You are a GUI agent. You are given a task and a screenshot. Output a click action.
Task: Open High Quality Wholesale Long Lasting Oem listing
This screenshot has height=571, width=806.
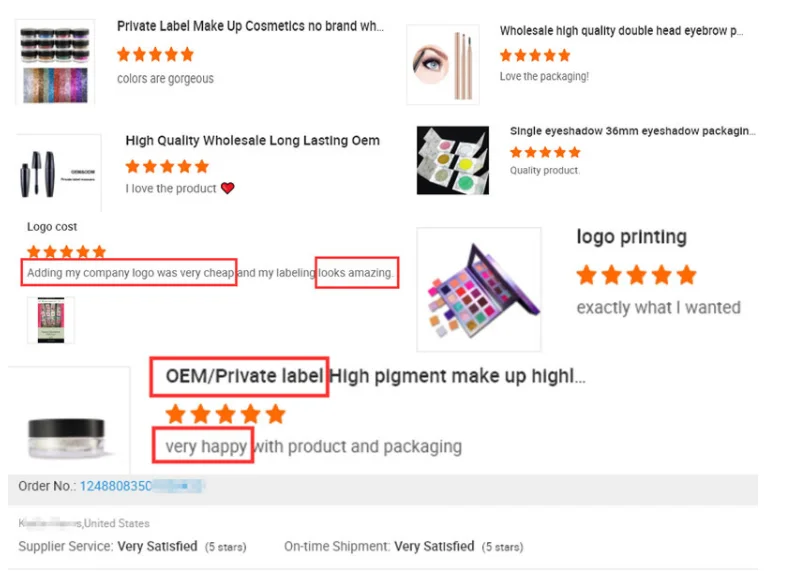pyautogui.click(x=252, y=141)
